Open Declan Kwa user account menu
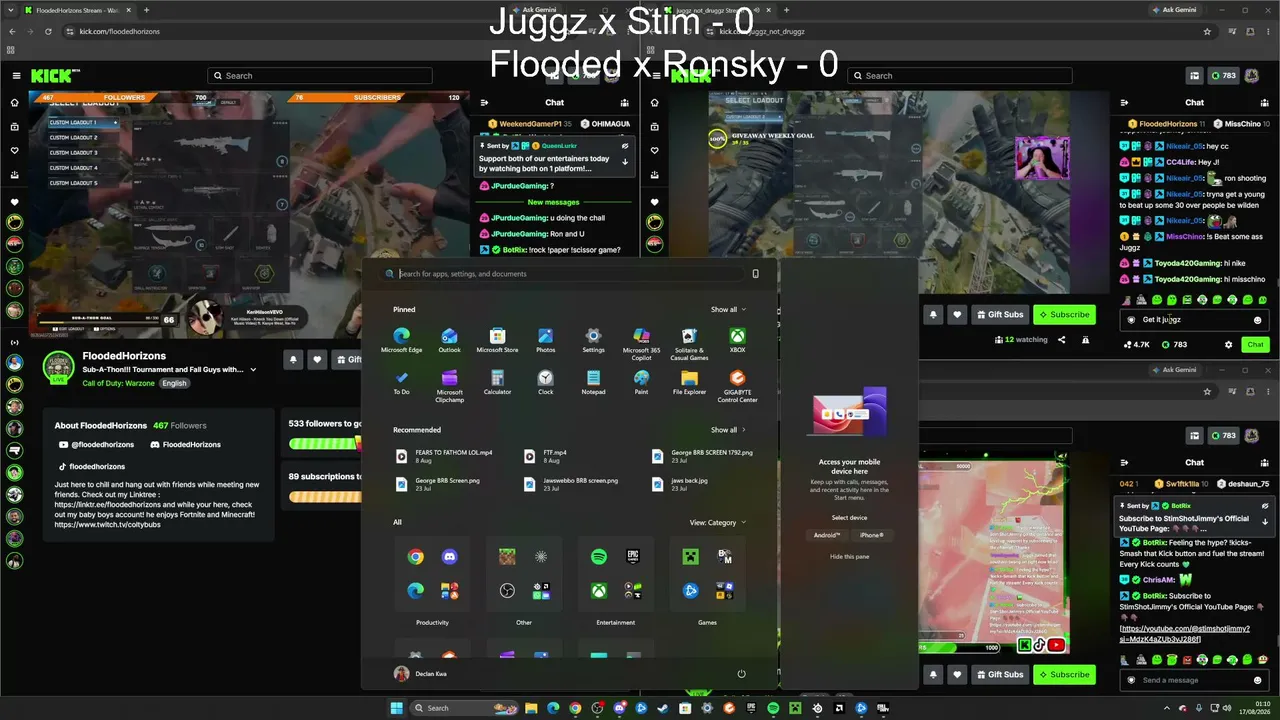This screenshot has height=720, width=1280. coord(421,674)
